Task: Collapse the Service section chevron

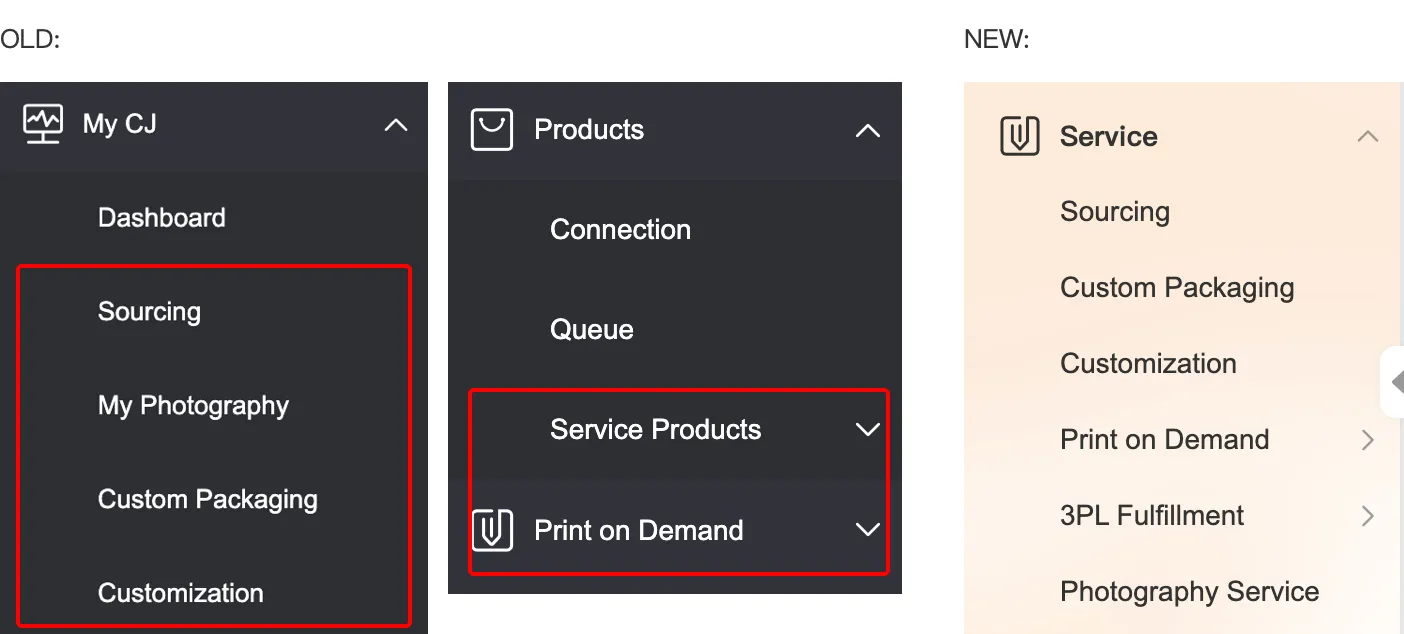Action: 1367,137
